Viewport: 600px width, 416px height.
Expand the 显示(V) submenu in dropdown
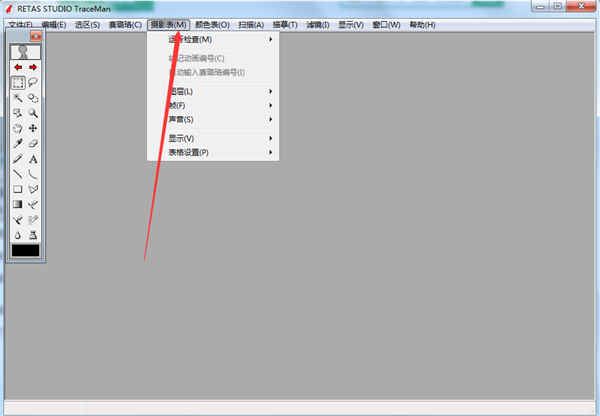[213, 138]
